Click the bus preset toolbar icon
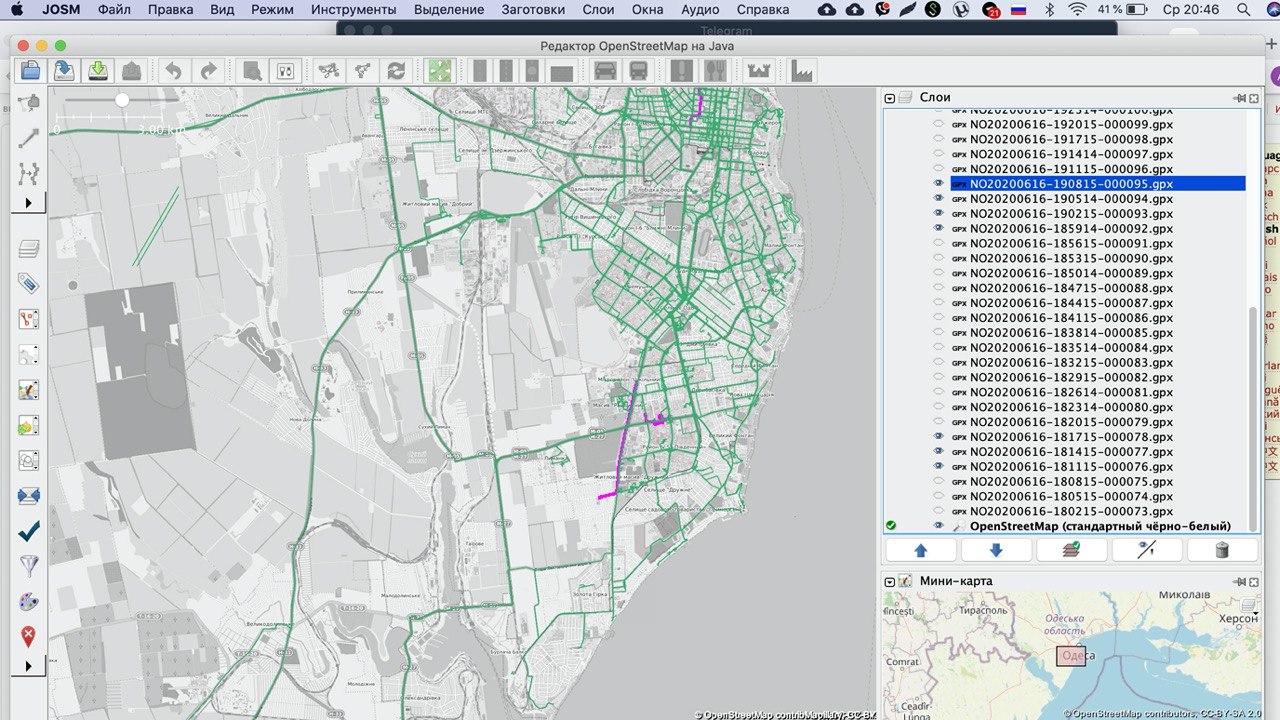Screen dimensions: 1280x720 pyautogui.click(x=637, y=71)
